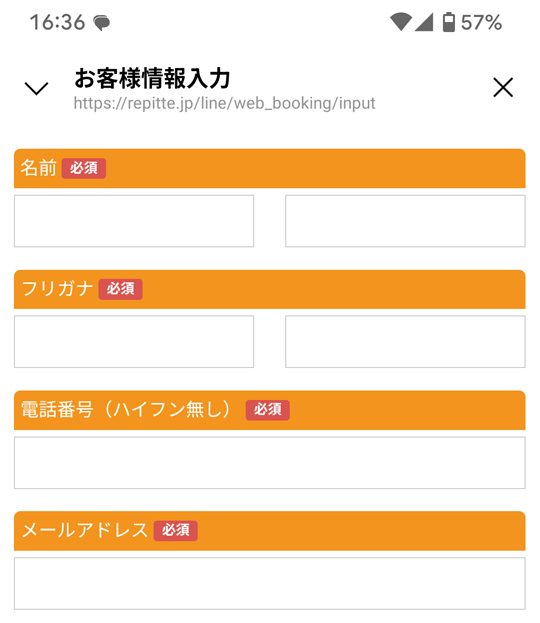The height and width of the screenshot is (623, 540).
Task: Tap the 電話番号(ハイフン無し) header label
Action: tap(126, 410)
